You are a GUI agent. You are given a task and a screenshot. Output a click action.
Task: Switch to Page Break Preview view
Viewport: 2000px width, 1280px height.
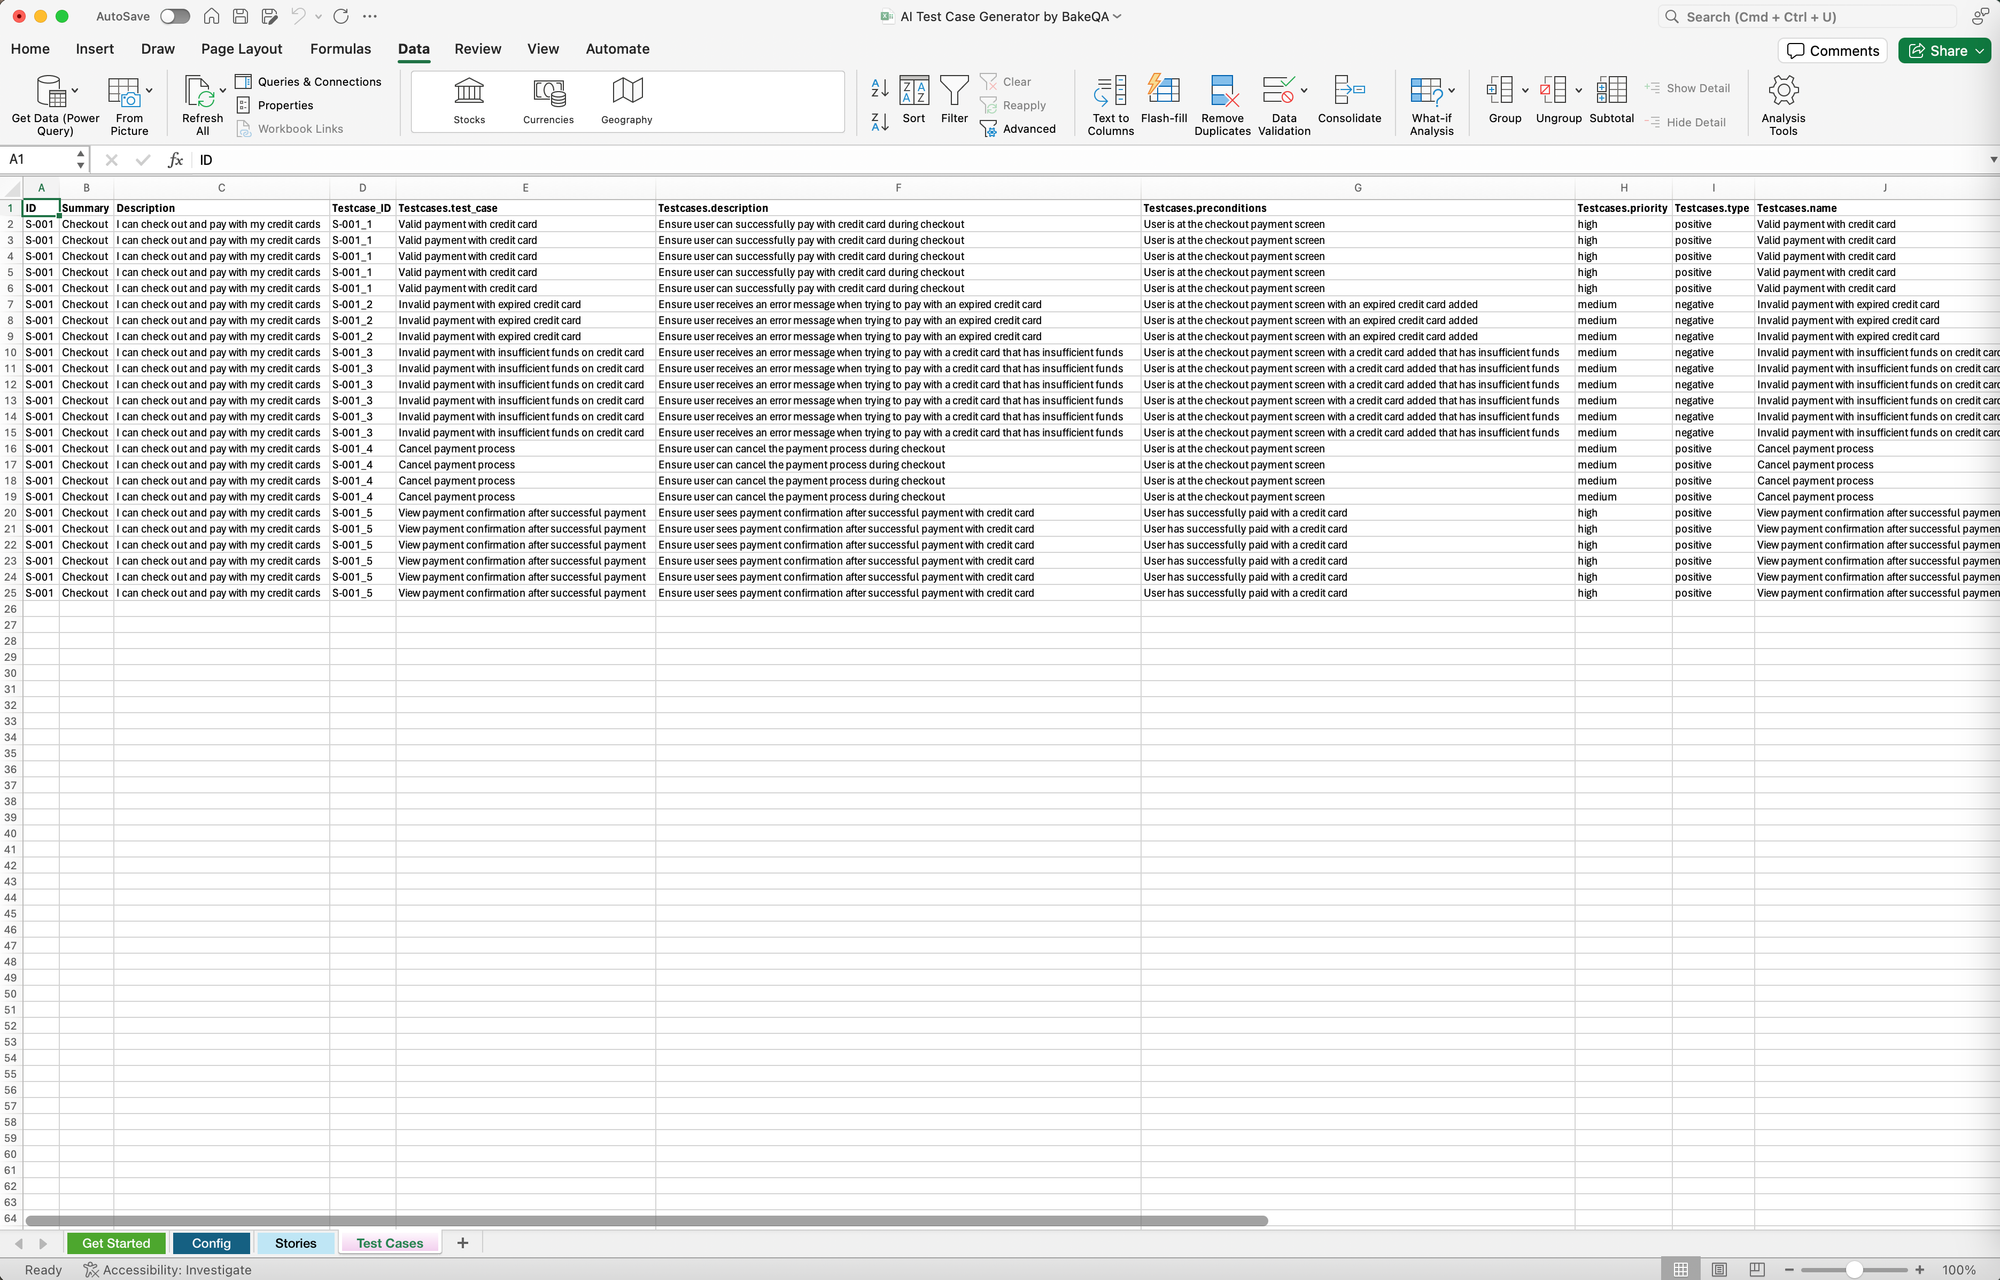point(1757,1269)
